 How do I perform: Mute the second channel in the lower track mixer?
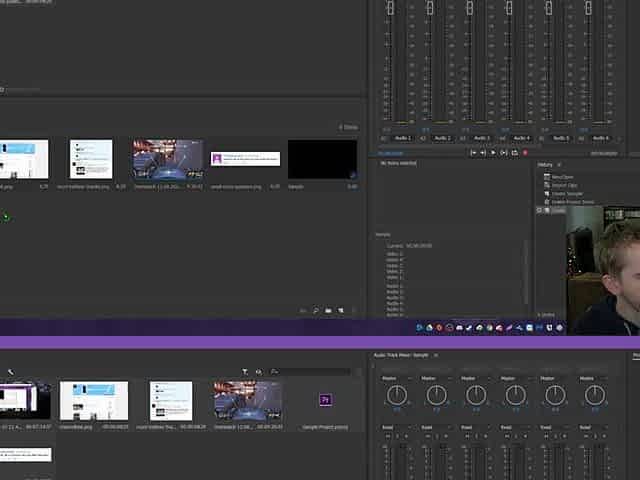click(427, 436)
